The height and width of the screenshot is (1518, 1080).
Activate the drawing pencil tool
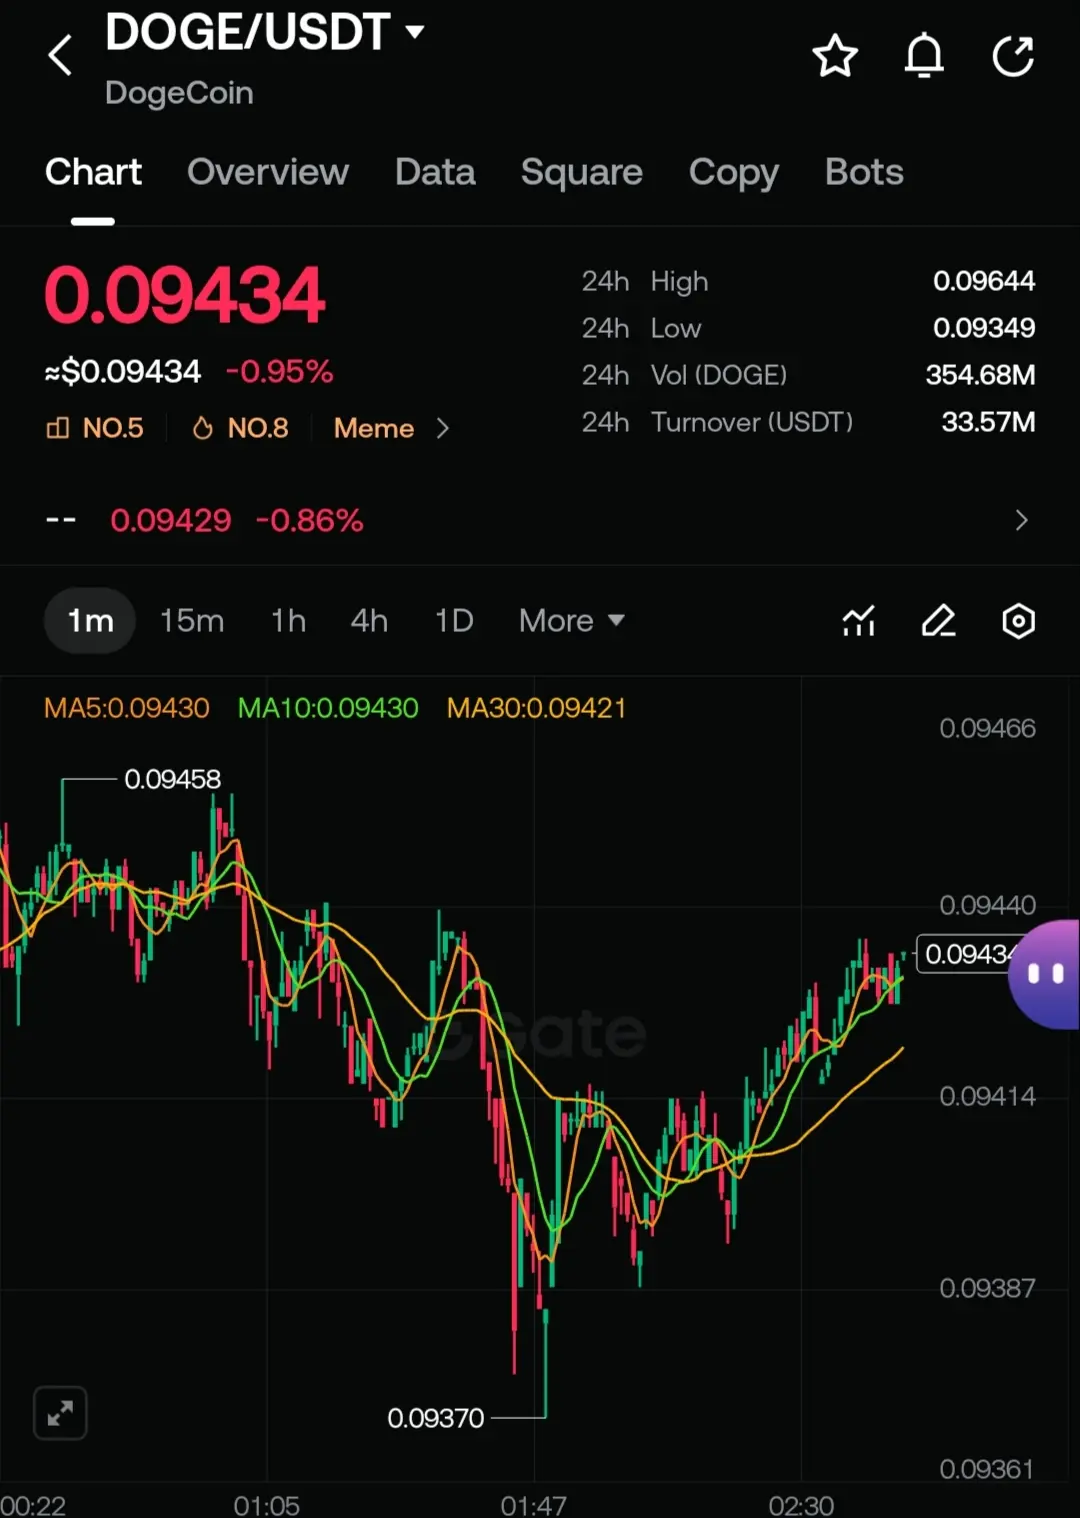(x=938, y=621)
